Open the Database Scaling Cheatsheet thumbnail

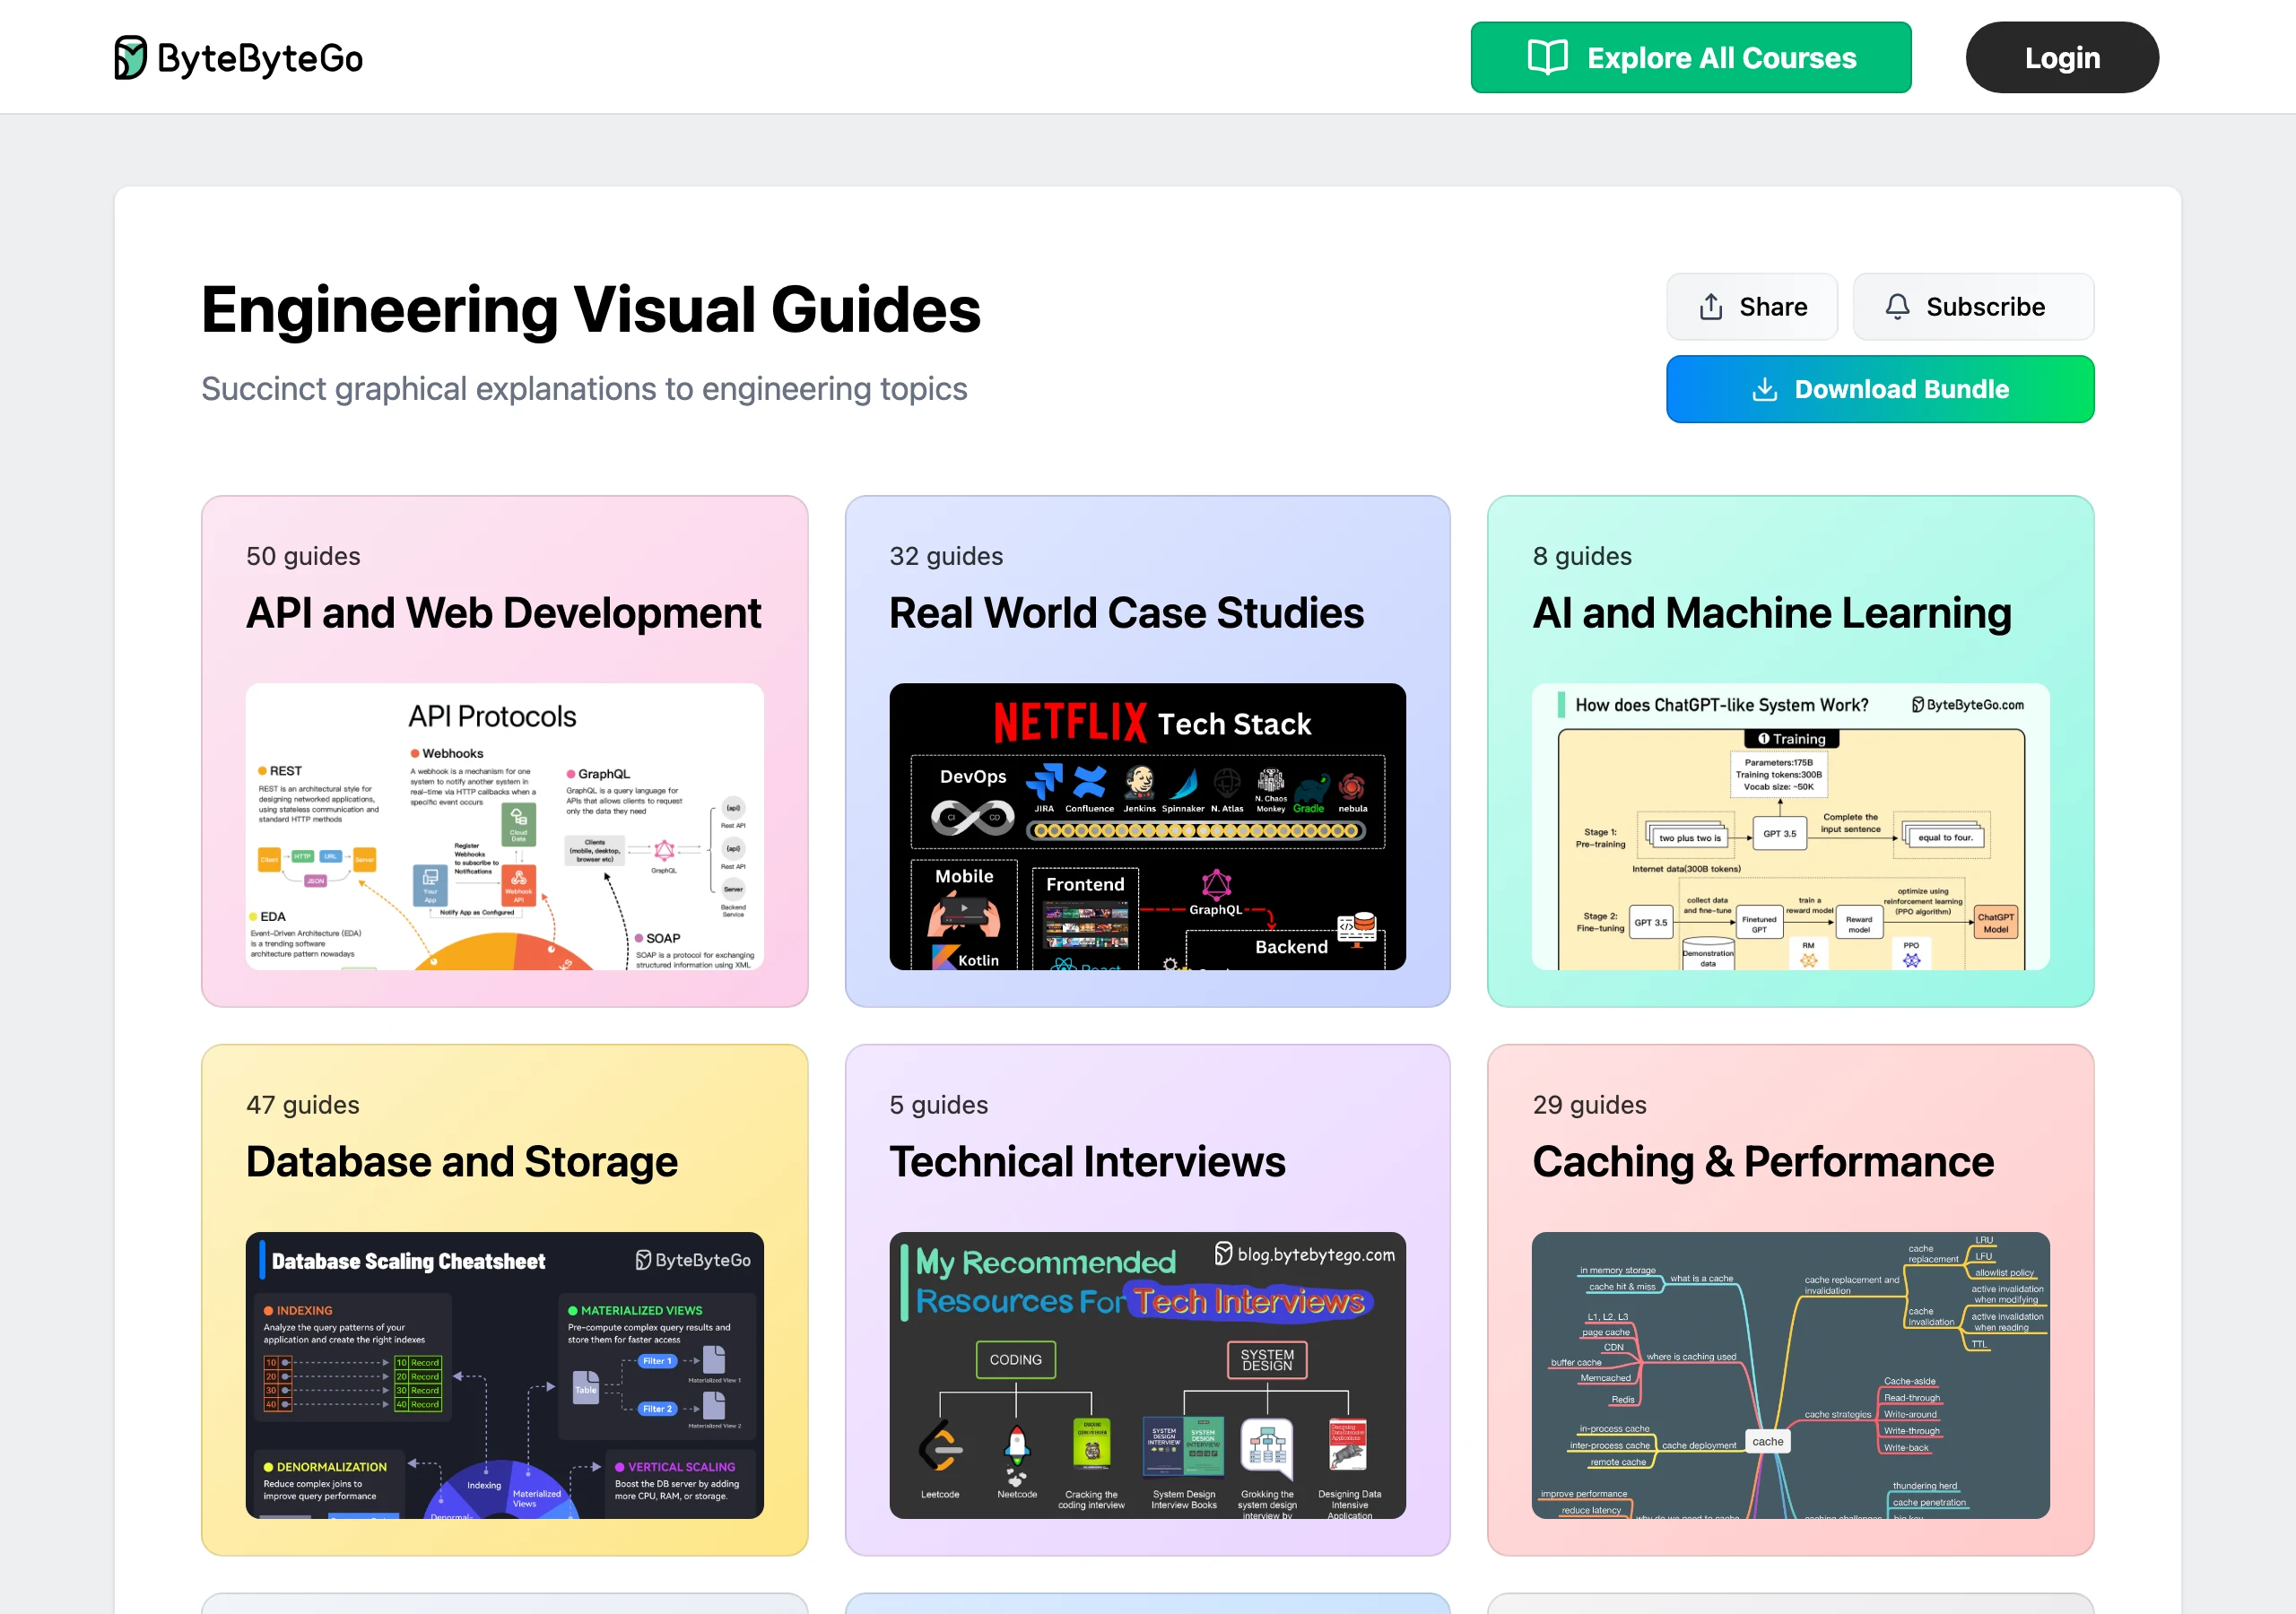coord(504,1375)
